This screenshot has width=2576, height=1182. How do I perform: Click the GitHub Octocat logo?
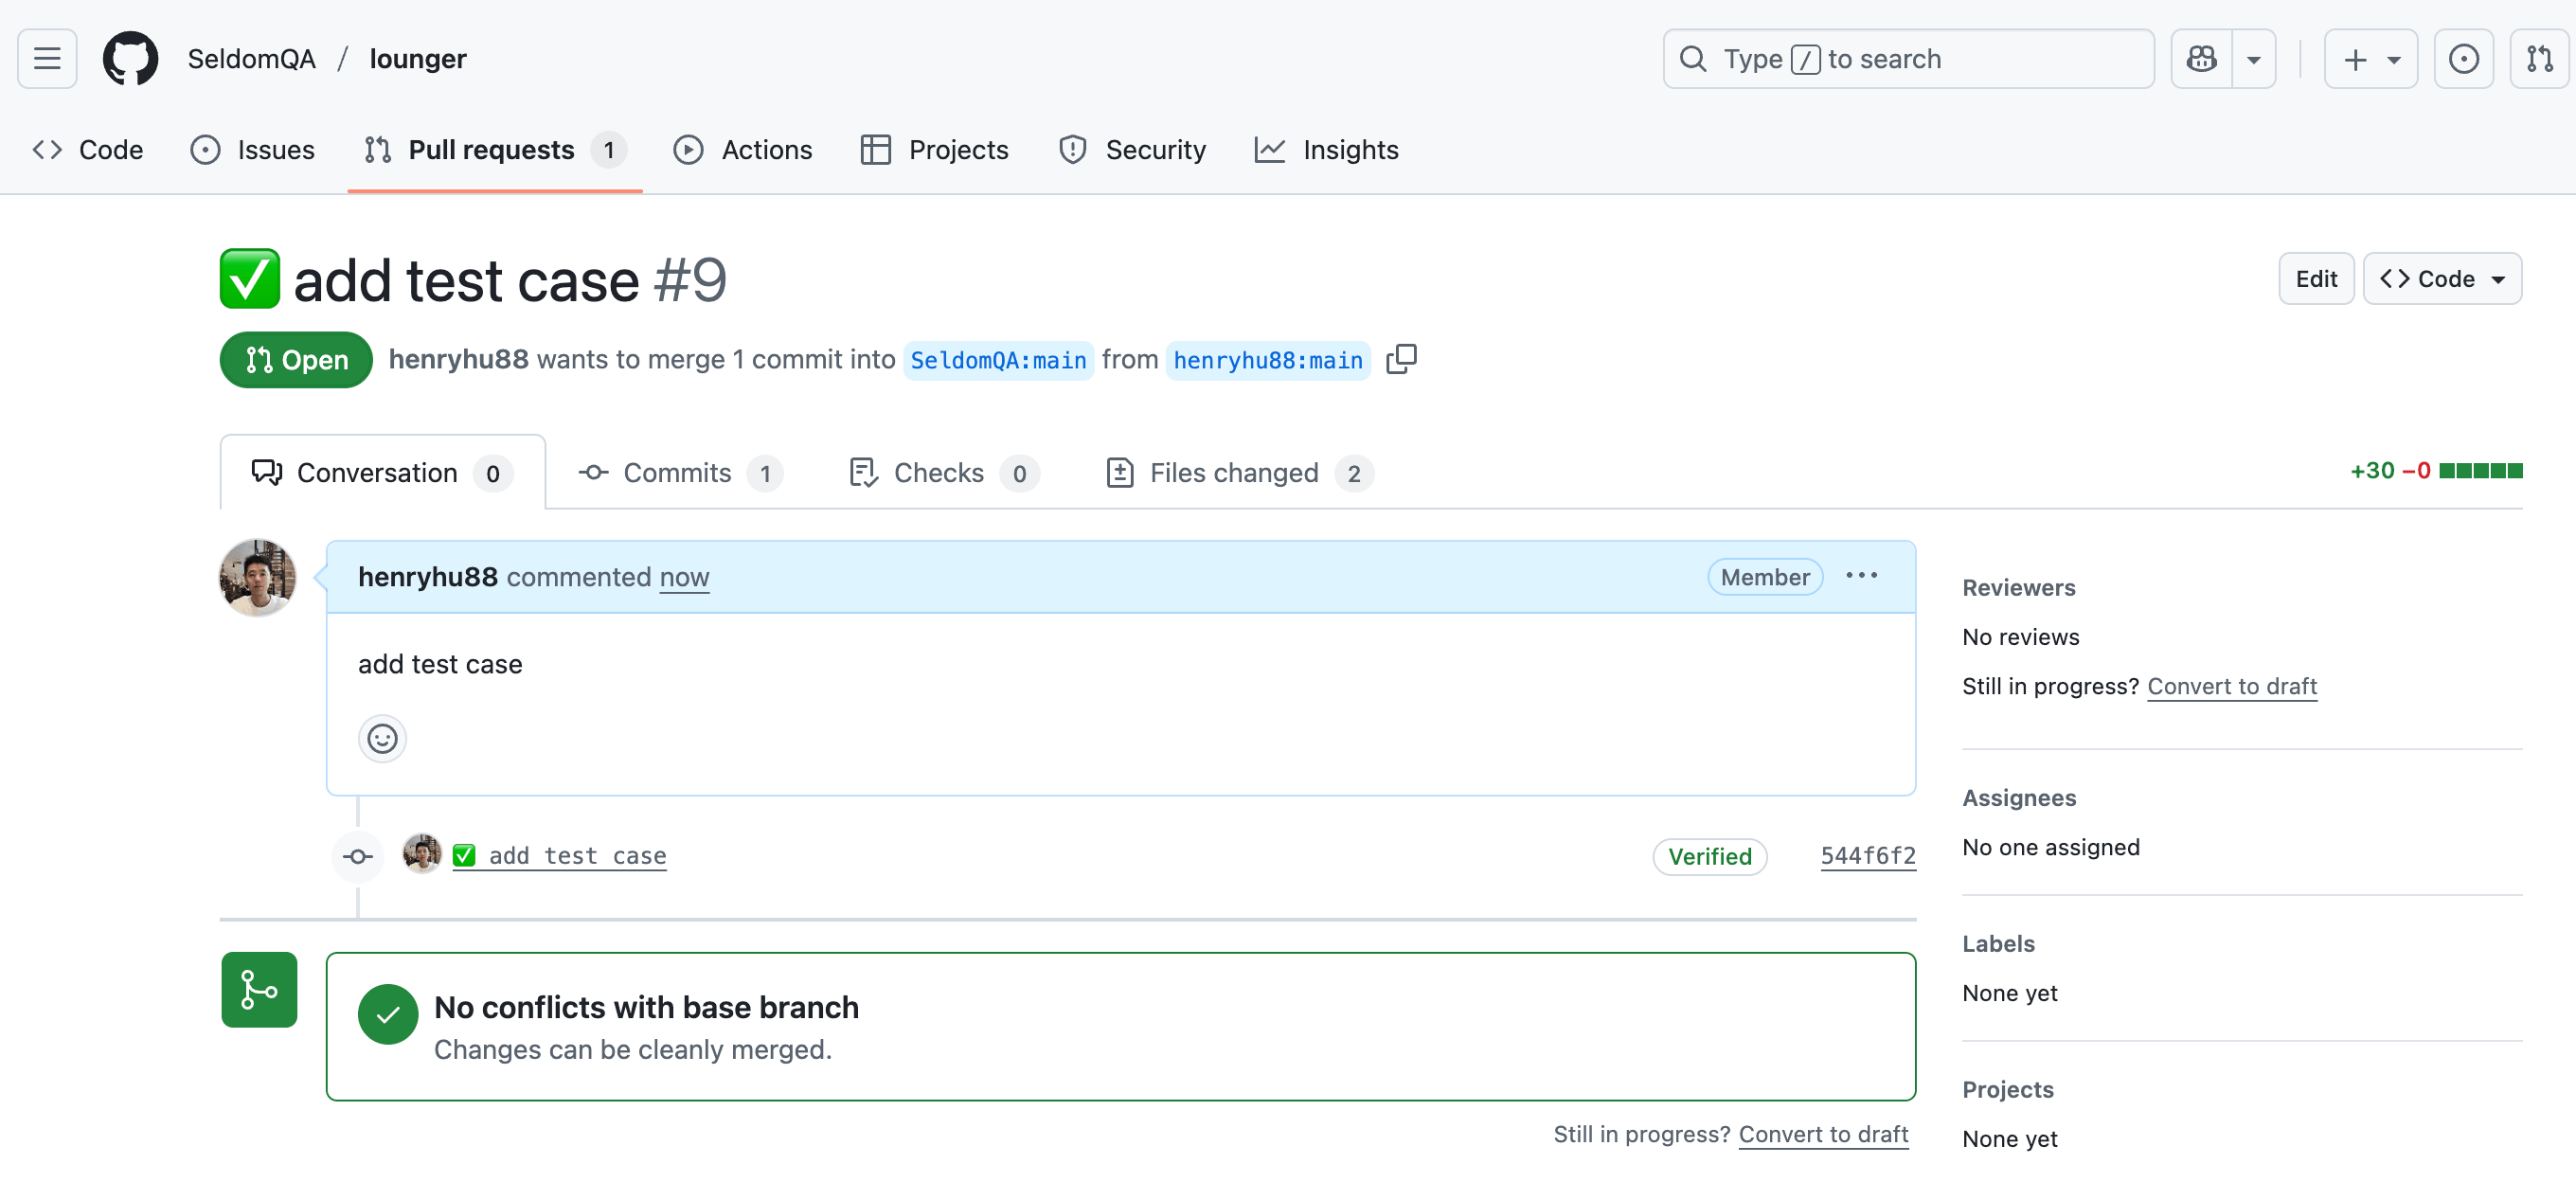[x=130, y=59]
